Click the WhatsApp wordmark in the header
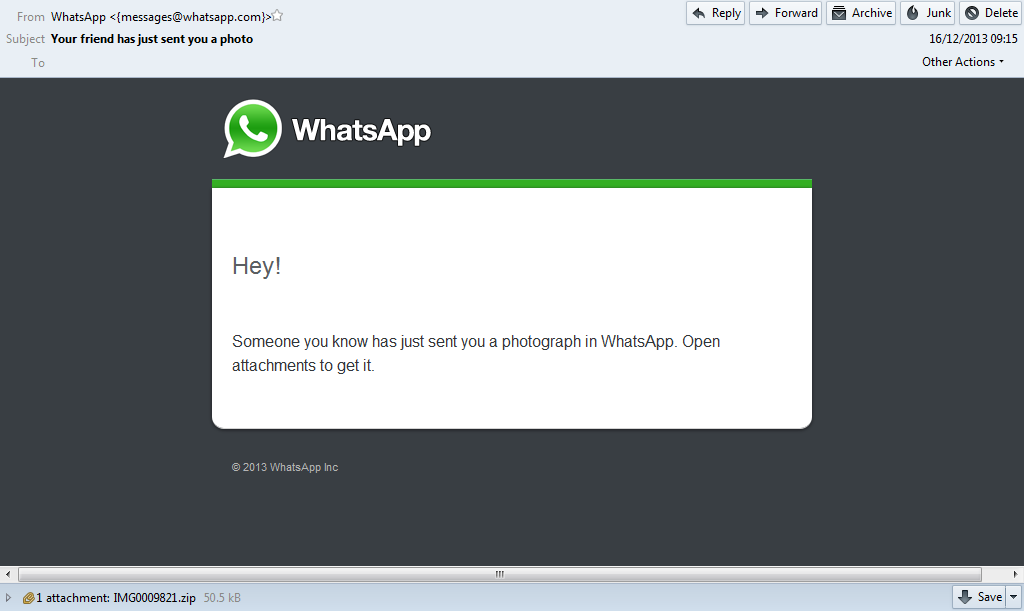 [361, 131]
